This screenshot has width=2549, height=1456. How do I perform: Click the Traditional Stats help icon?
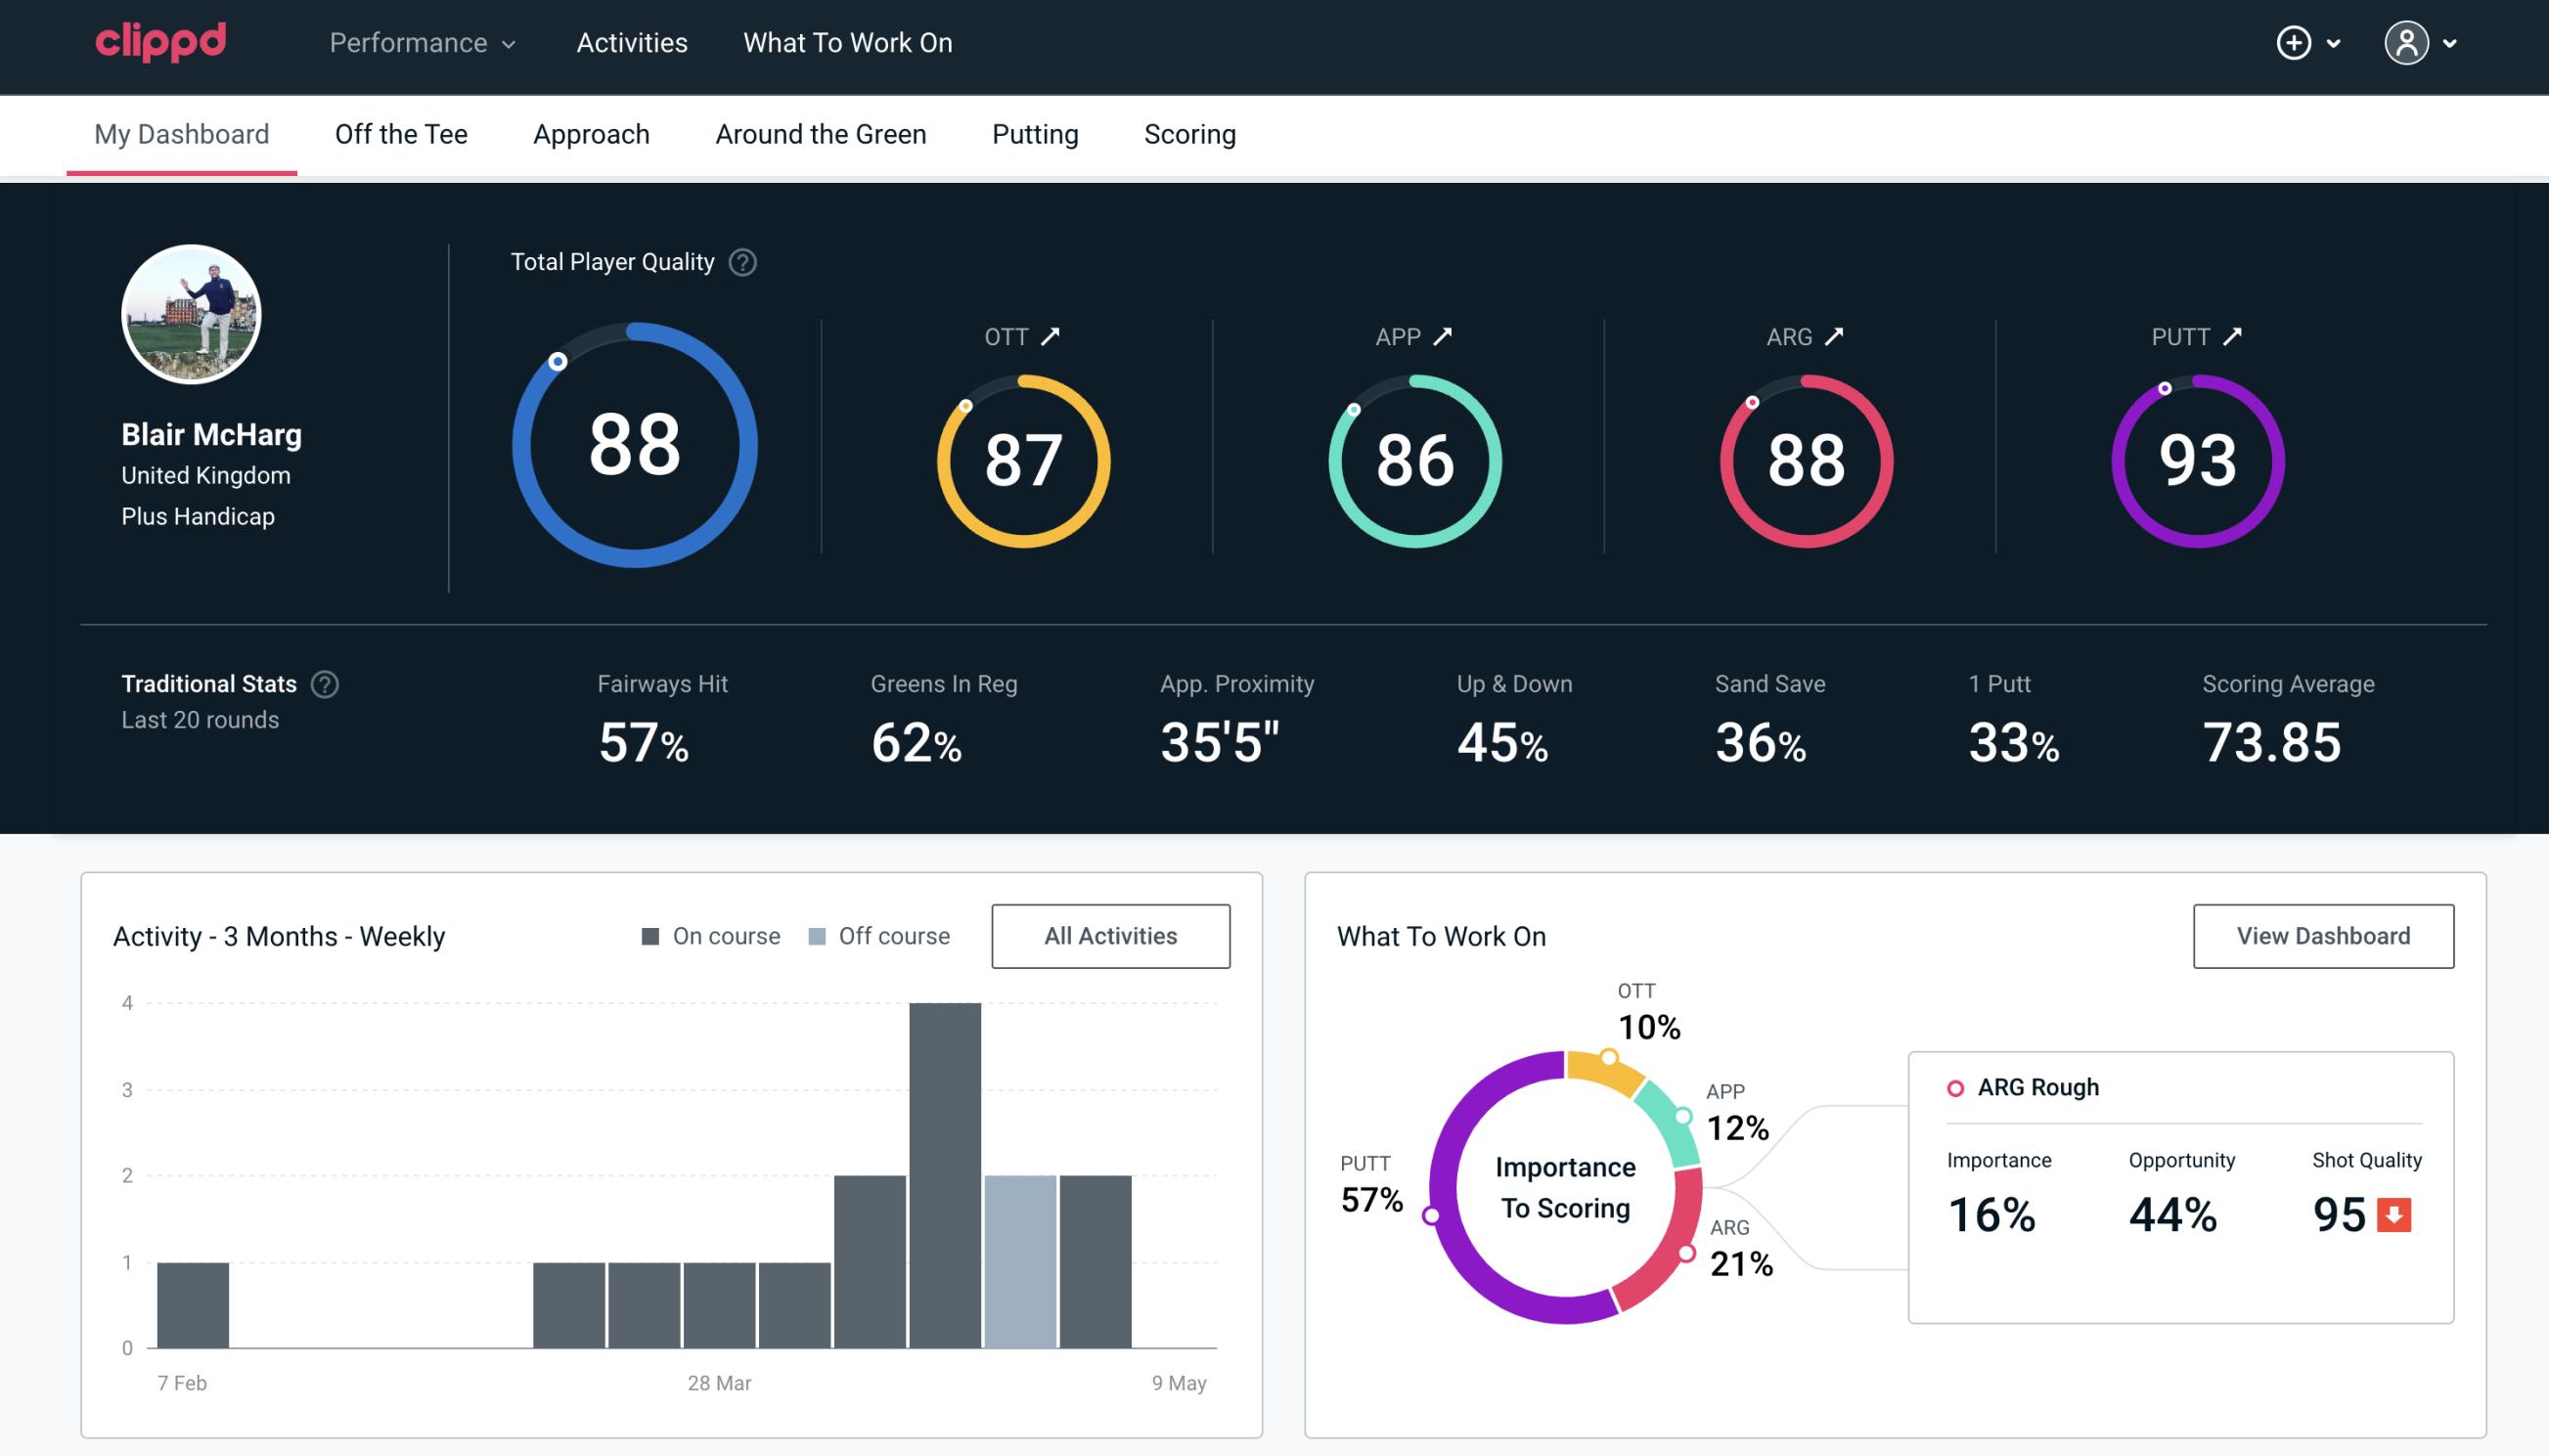[324, 683]
